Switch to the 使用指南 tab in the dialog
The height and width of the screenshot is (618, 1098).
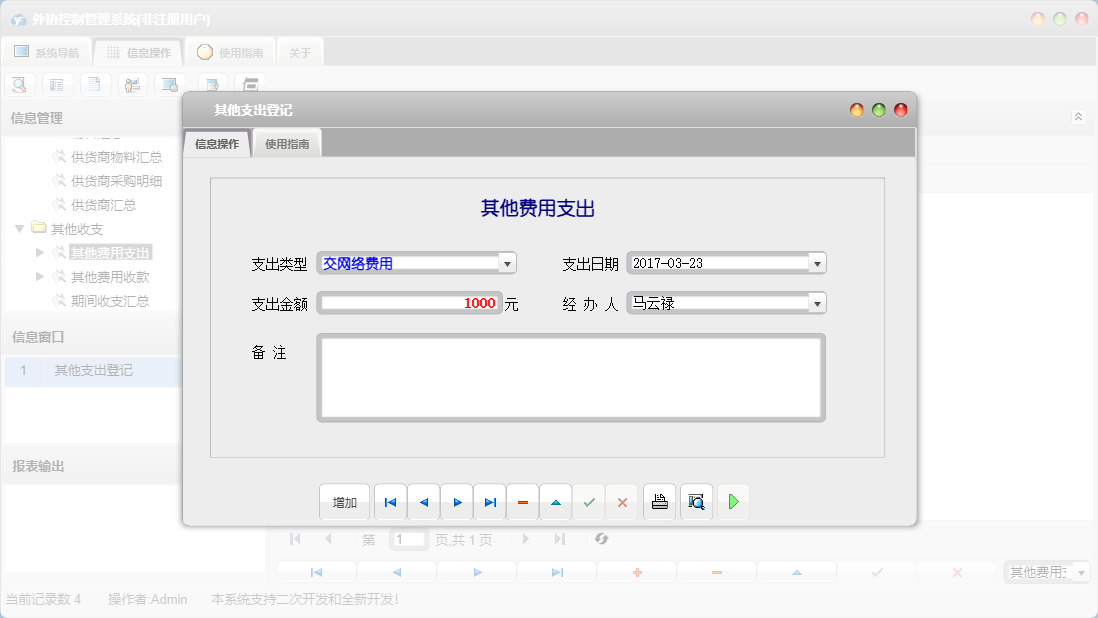click(x=287, y=142)
